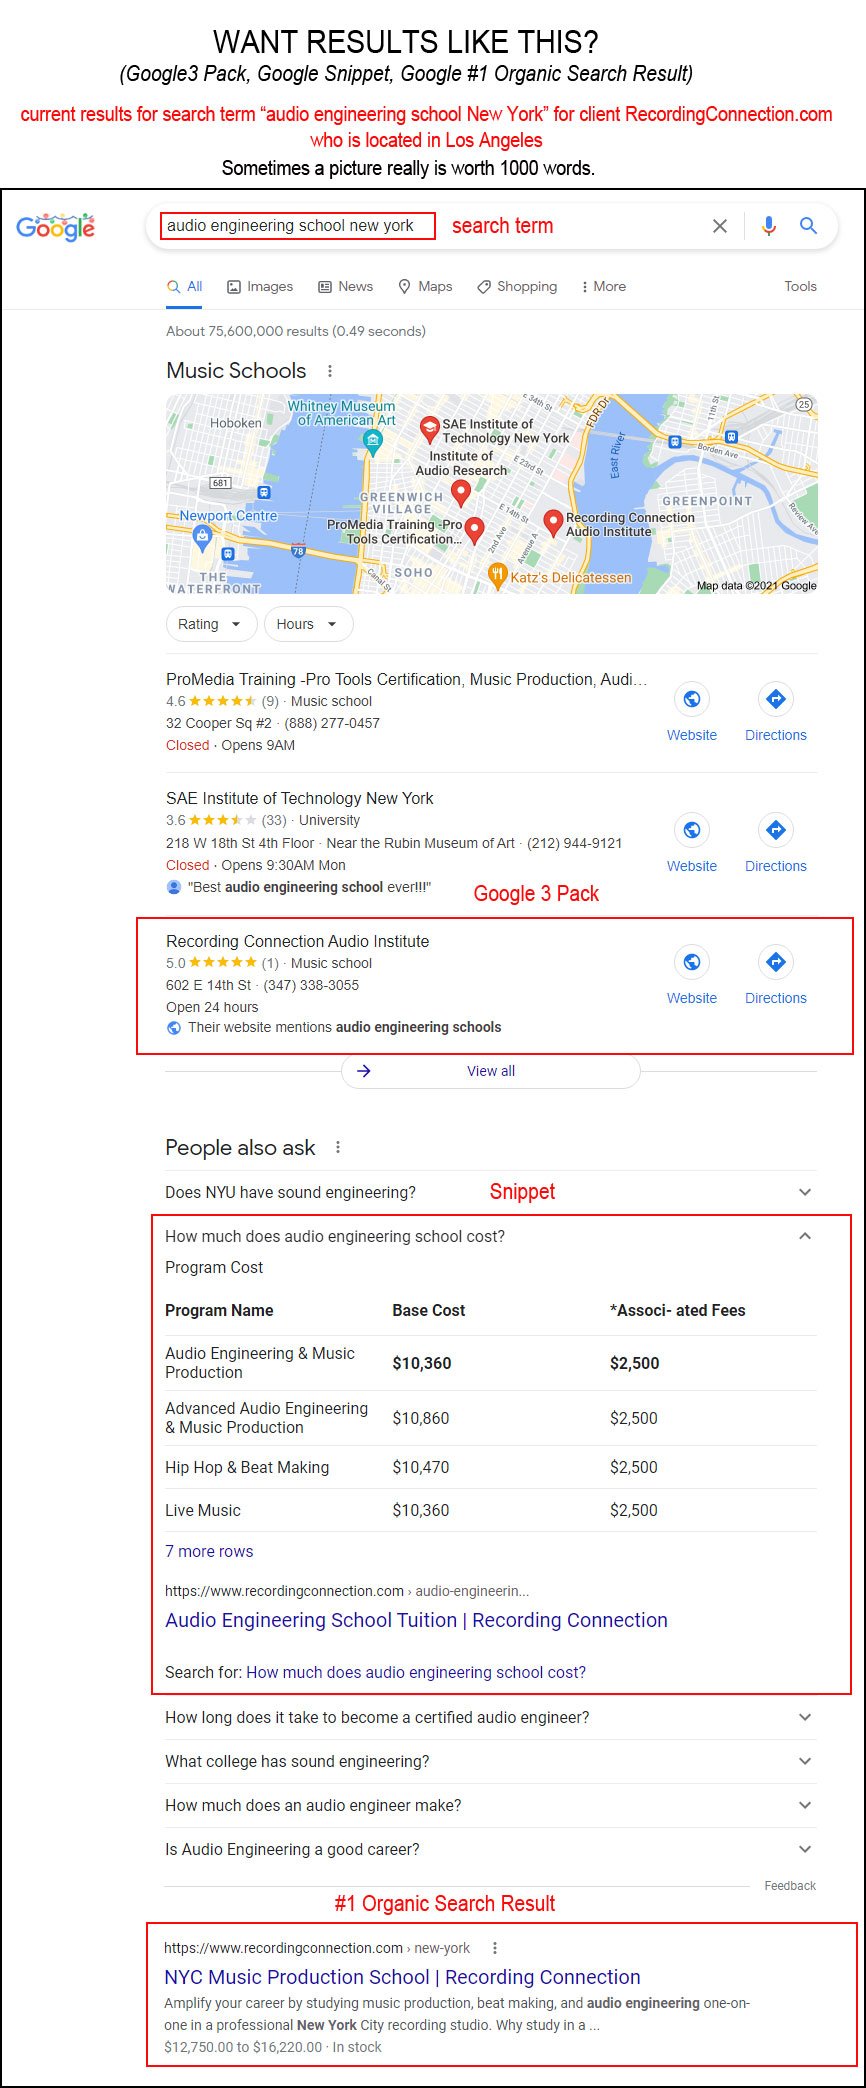Click the Feedback link
Image resolution: width=866 pixels, height=2088 pixels.
pyautogui.click(x=790, y=1885)
